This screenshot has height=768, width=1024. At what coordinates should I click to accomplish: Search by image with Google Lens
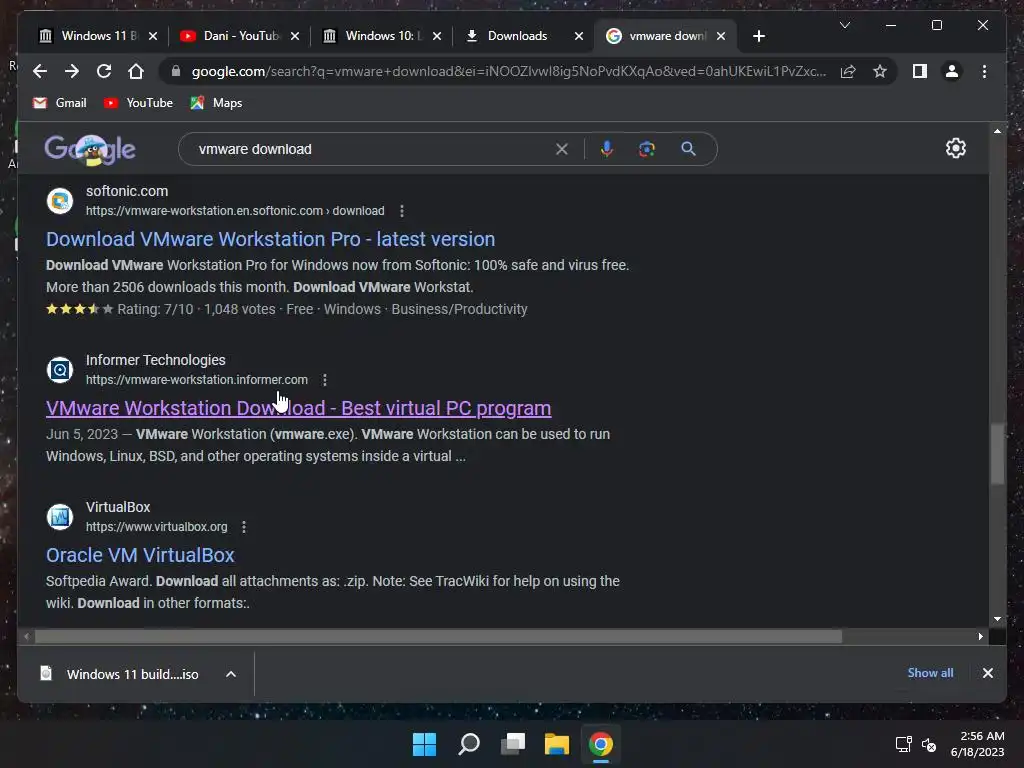click(x=647, y=149)
